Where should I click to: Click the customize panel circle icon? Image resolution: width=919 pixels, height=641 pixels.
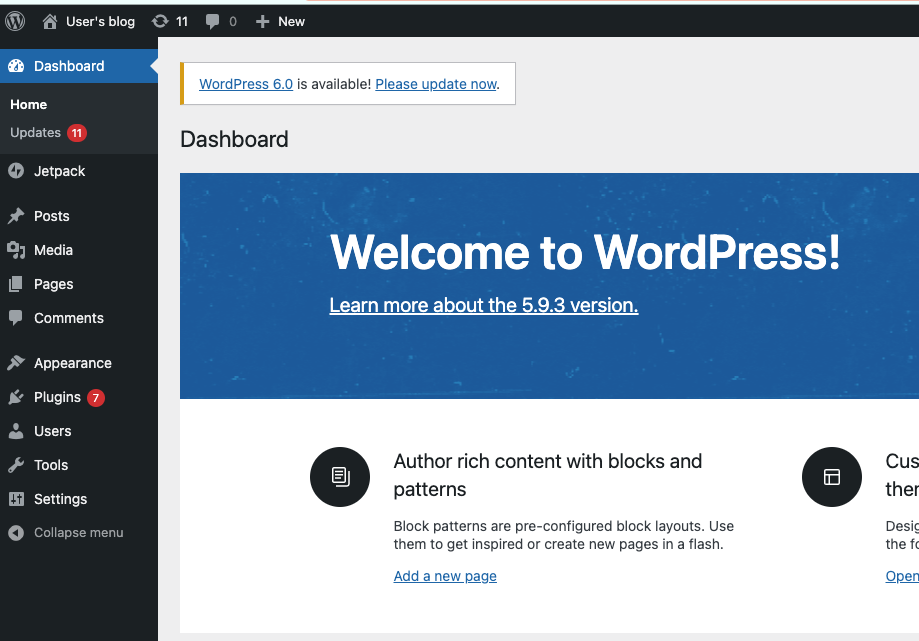[x=832, y=477]
